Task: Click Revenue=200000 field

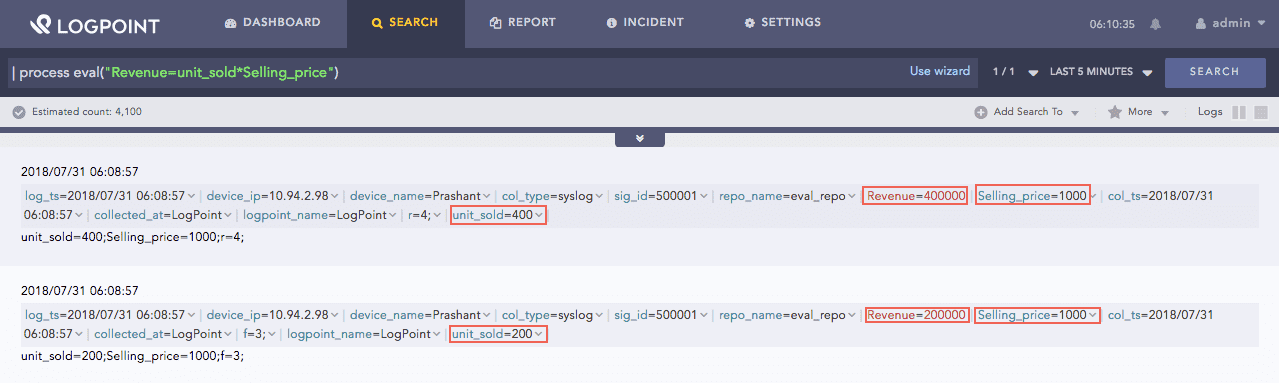Action: [916, 315]
